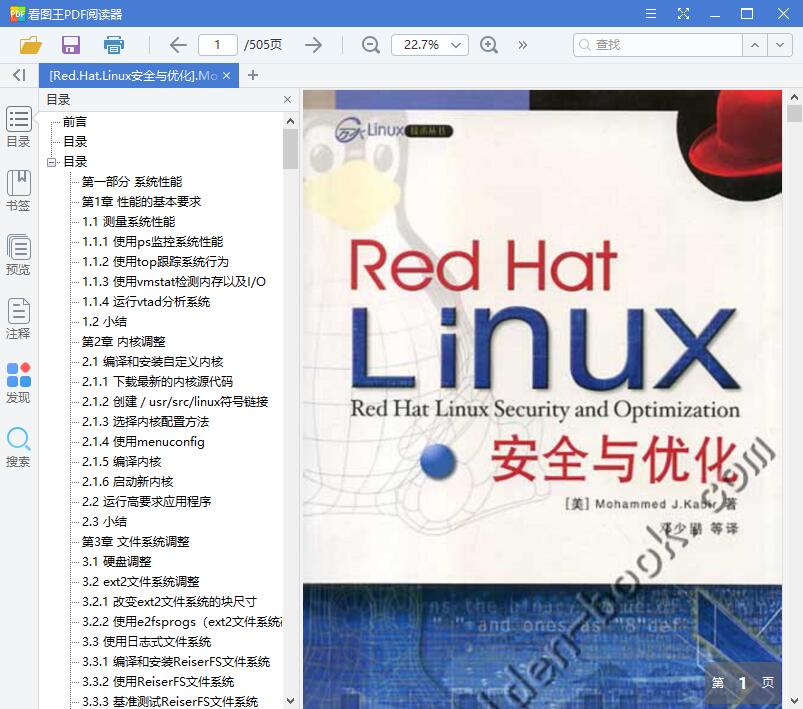Click the outline scrollbar down arrow
The height and width of the screenshot is (709, 803).
(290, 700)
